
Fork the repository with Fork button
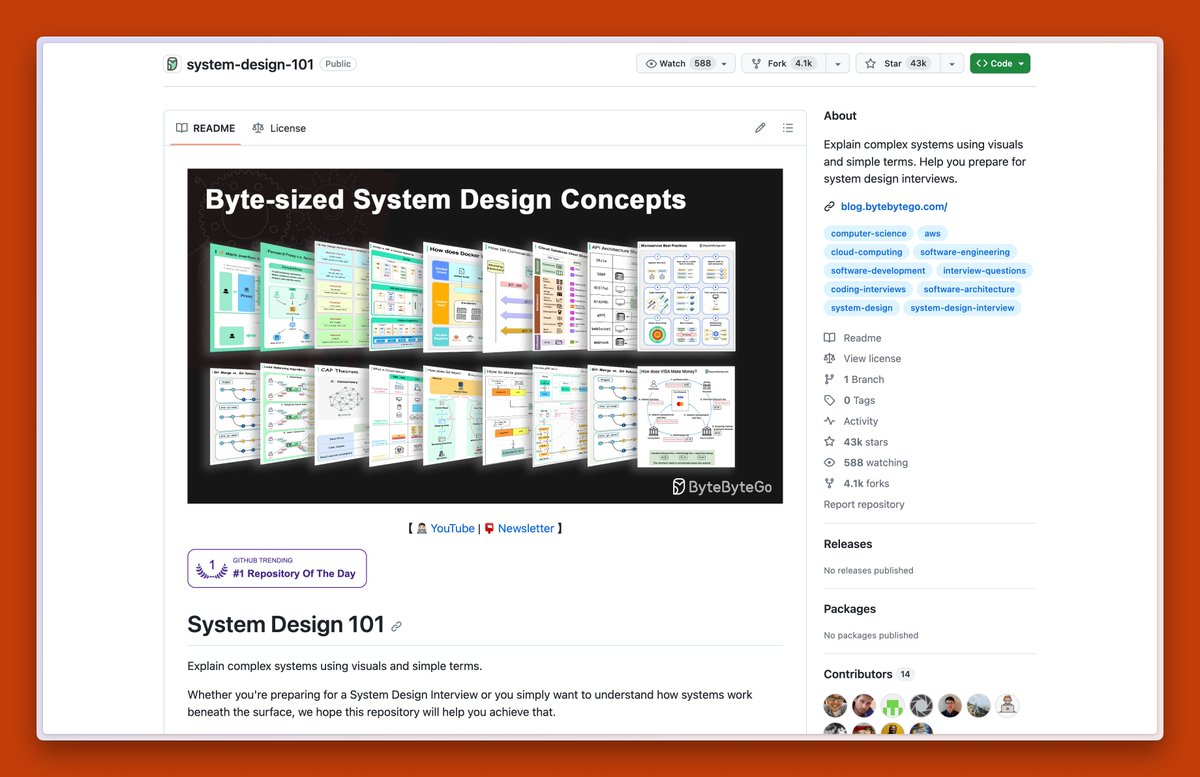[781, 63]
